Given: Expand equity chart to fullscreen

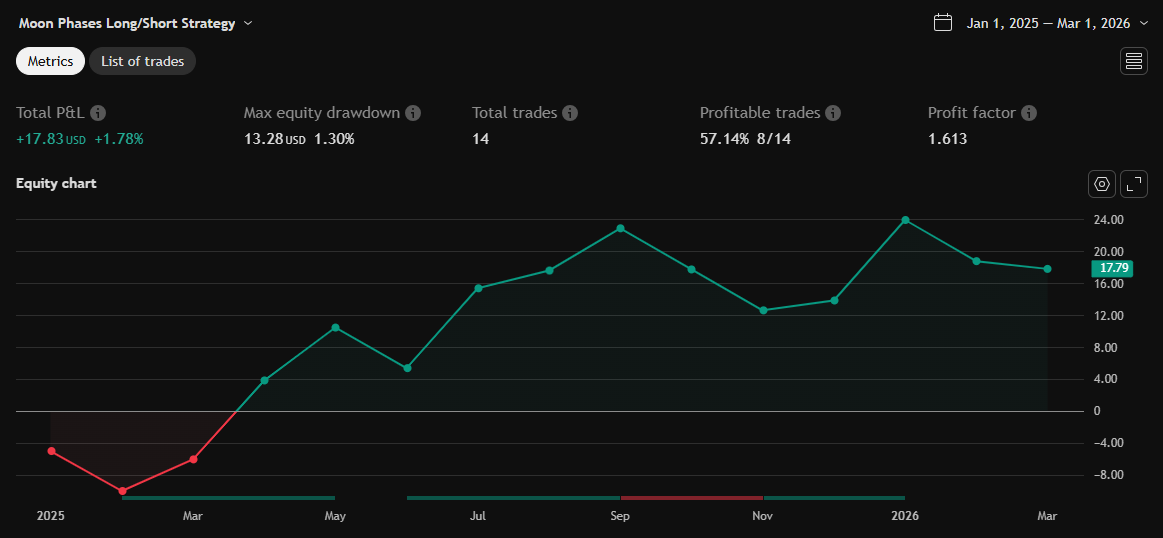Looking at the screenshot, I should [1134, 184].
